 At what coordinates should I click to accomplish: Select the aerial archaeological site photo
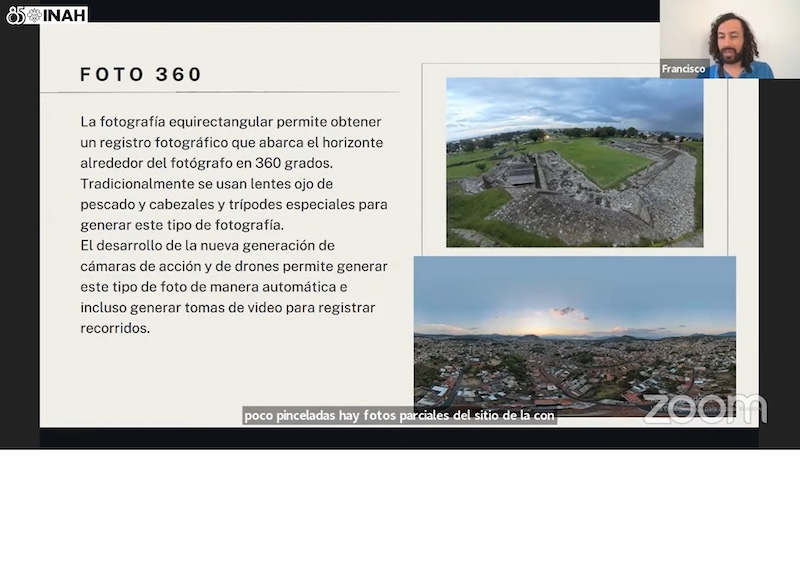tap(574, 163)
